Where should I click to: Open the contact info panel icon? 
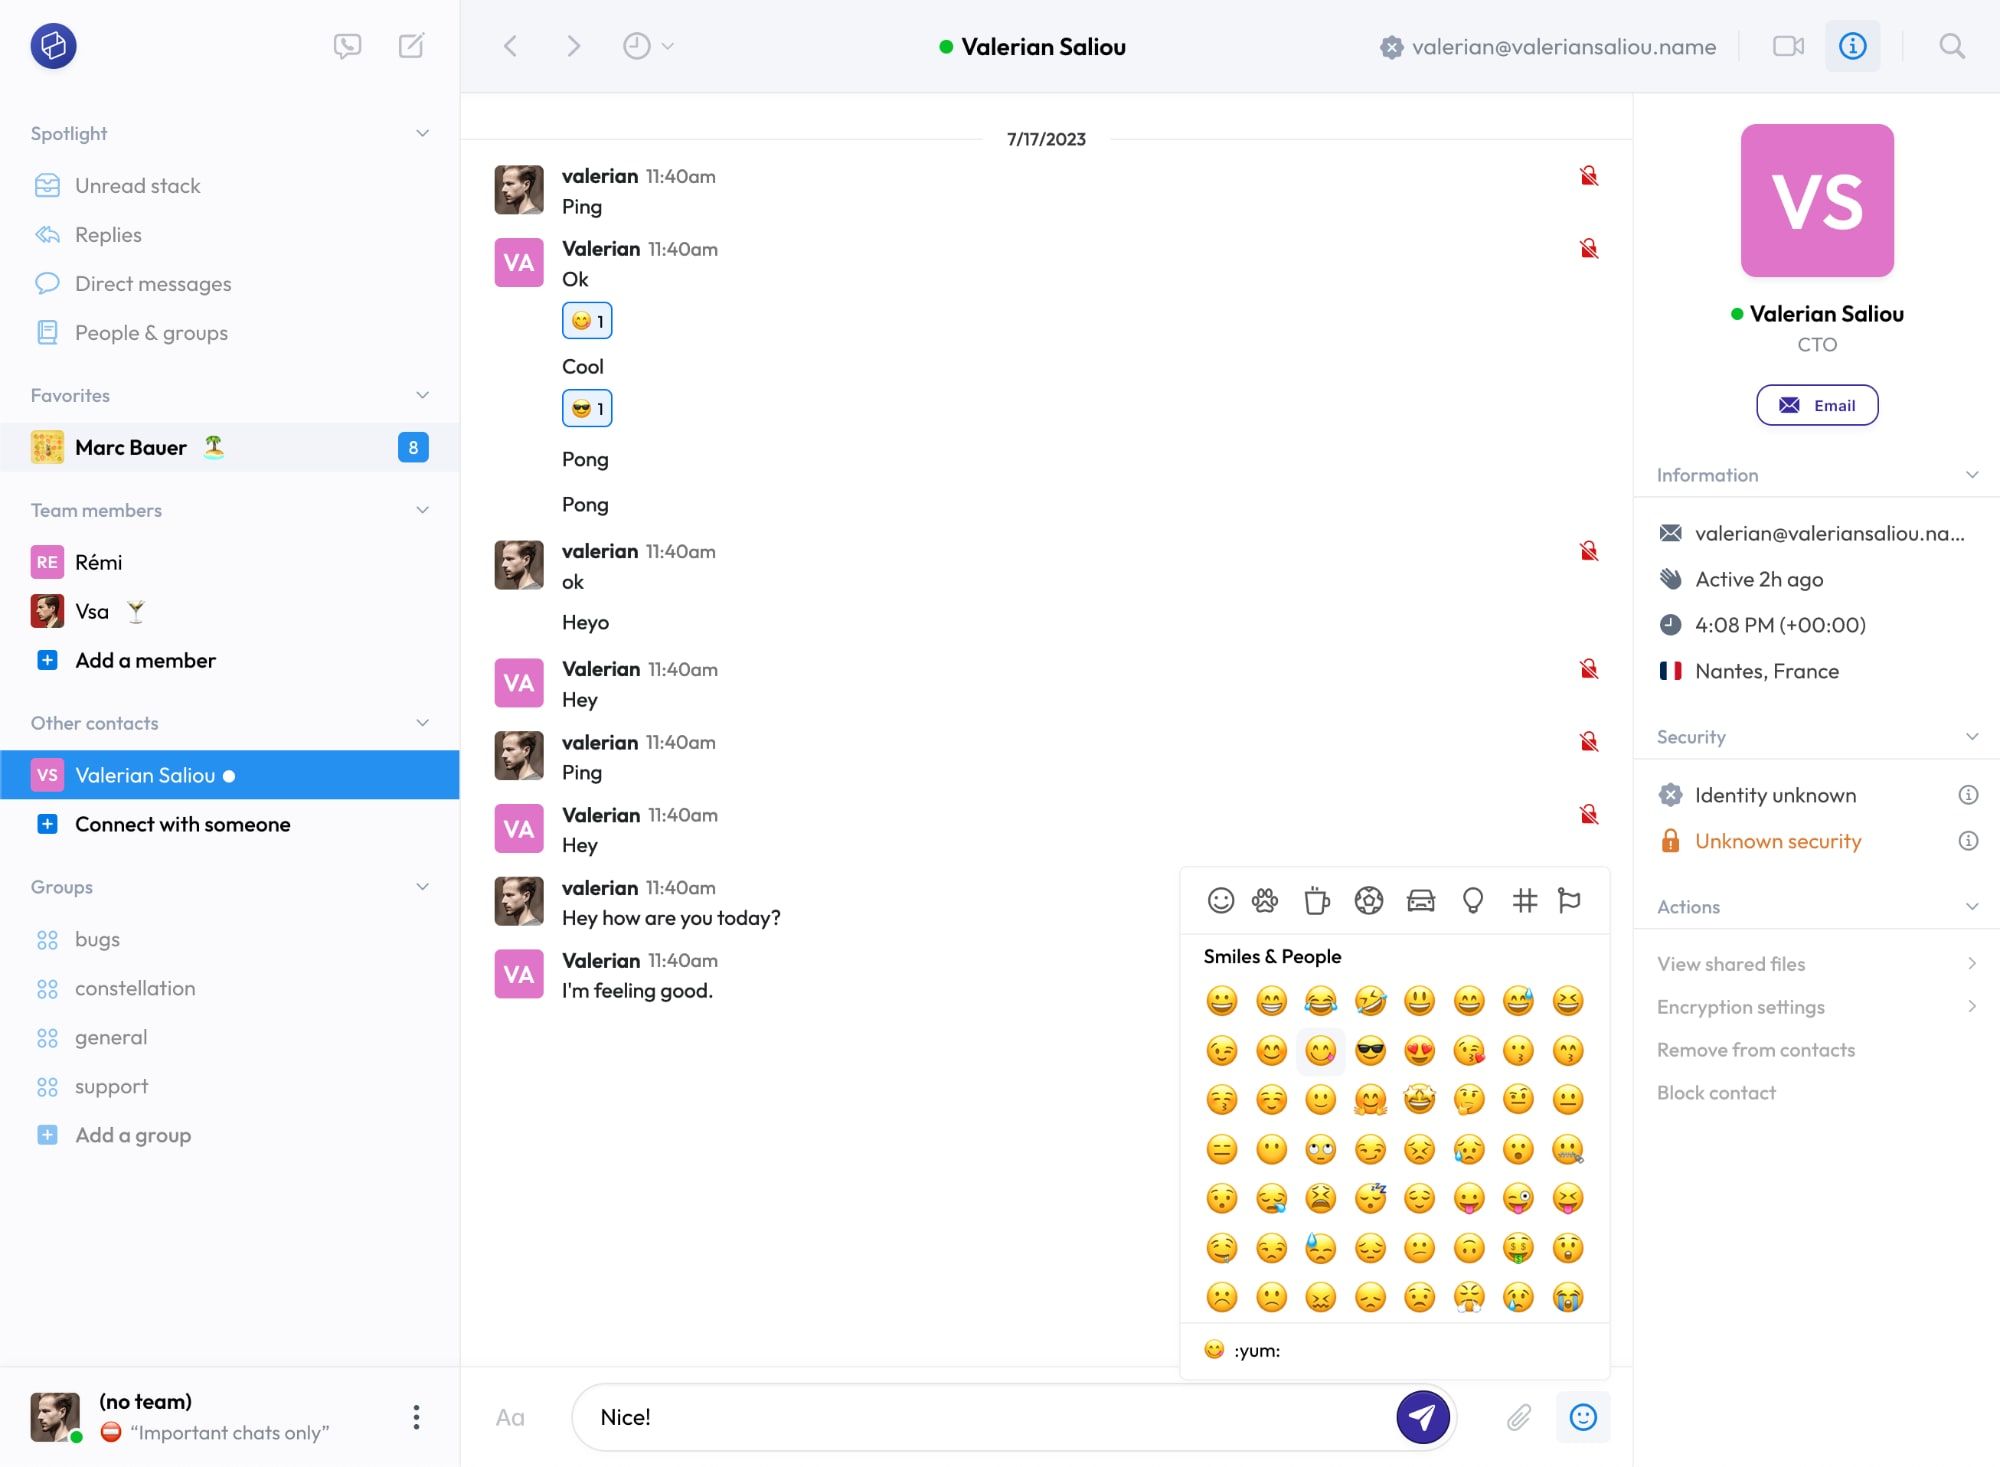coord(1853,46)
